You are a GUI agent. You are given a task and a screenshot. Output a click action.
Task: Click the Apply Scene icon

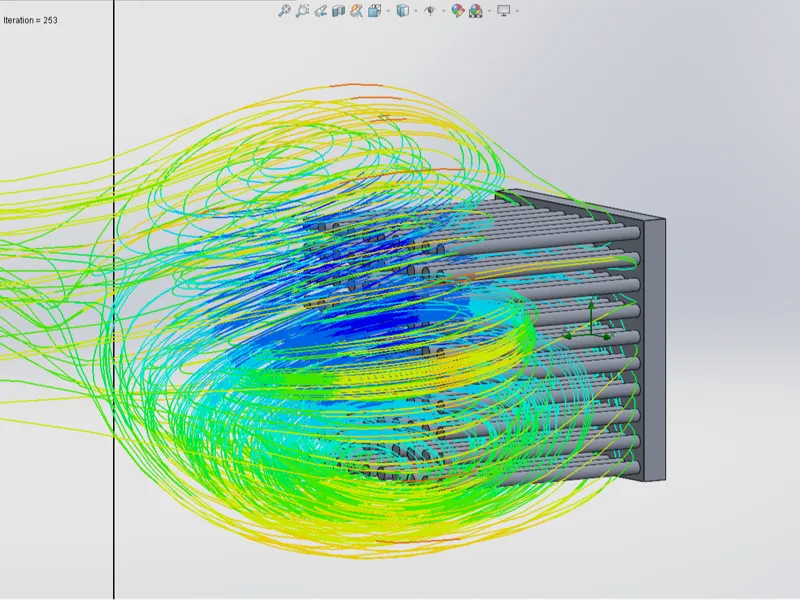click(476, 11)
